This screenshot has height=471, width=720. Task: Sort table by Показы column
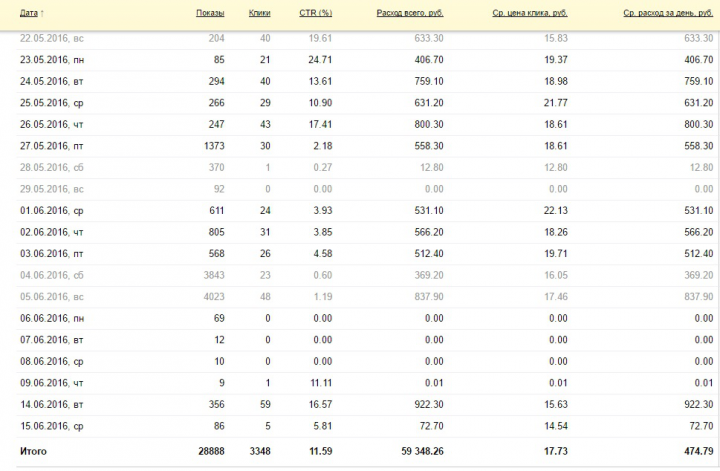(x=210, y=13)
